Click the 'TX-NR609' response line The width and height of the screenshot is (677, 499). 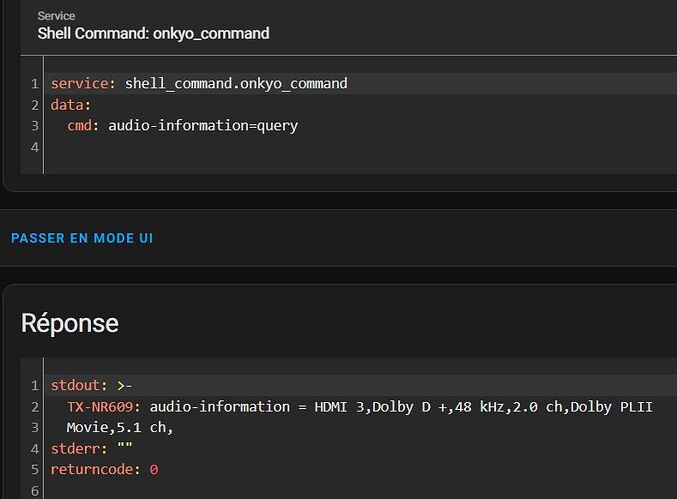360,407
